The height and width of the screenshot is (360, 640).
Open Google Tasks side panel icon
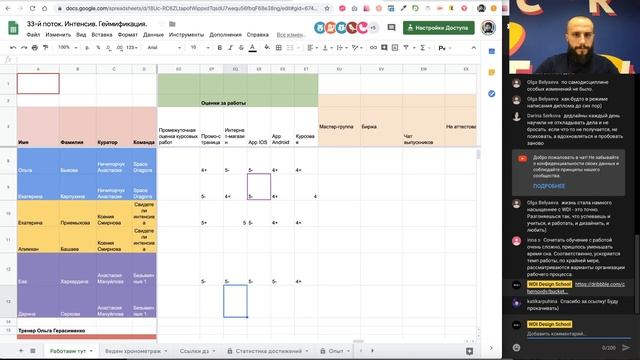(492, 94)
